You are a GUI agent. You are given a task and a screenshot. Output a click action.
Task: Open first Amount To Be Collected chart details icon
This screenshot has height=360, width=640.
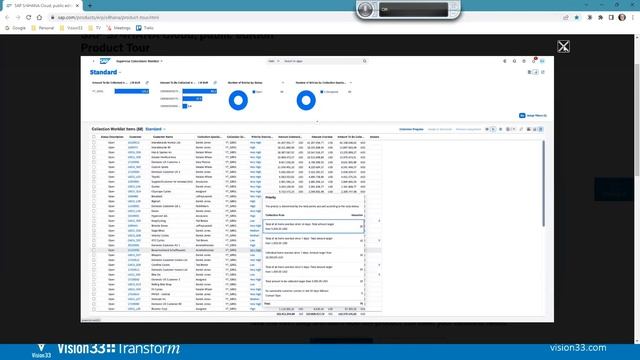click(x=147, y=82)
